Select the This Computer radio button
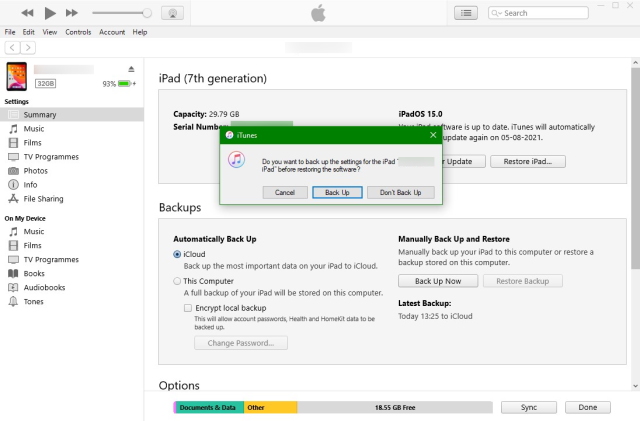The height and width of the screenshot is (421, 640). point(177,281)
